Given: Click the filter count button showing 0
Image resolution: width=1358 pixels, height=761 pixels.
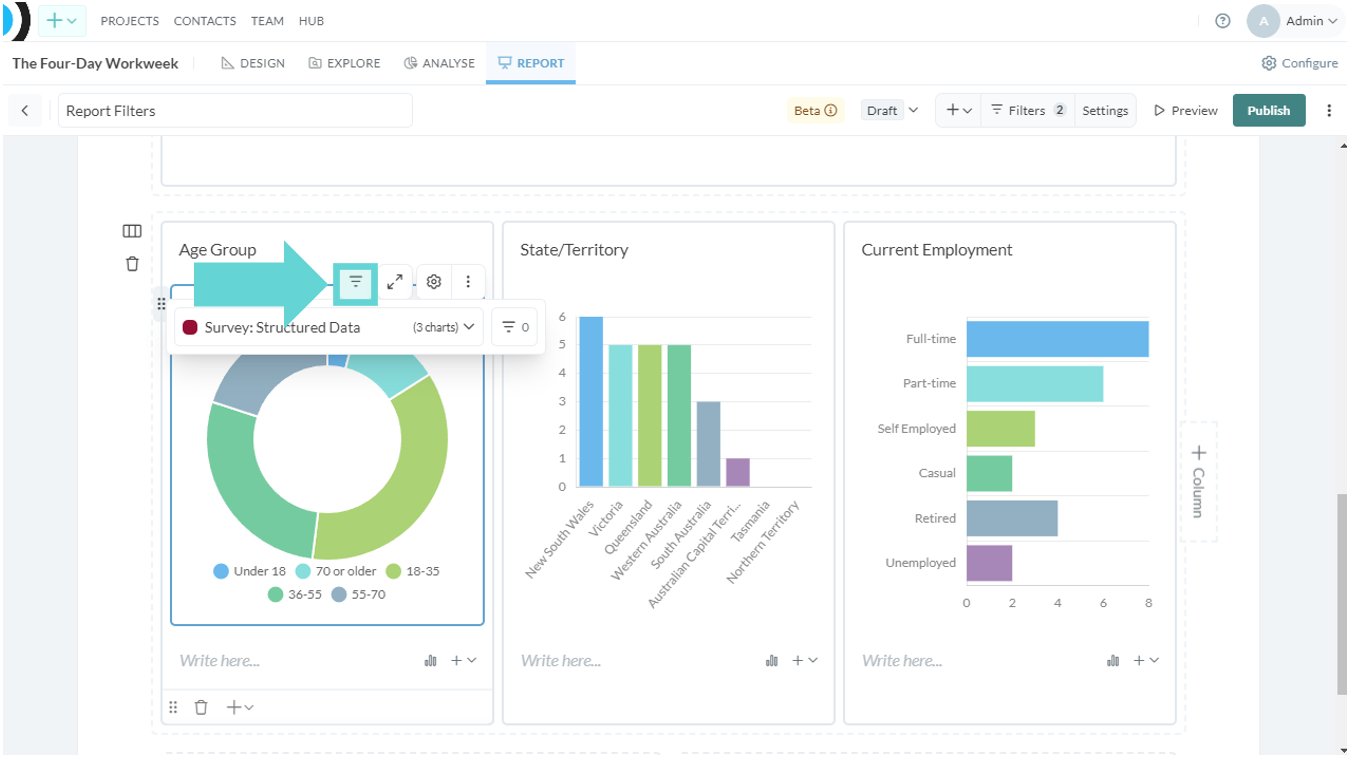Looking at the screenshot, I should [515, 327].
